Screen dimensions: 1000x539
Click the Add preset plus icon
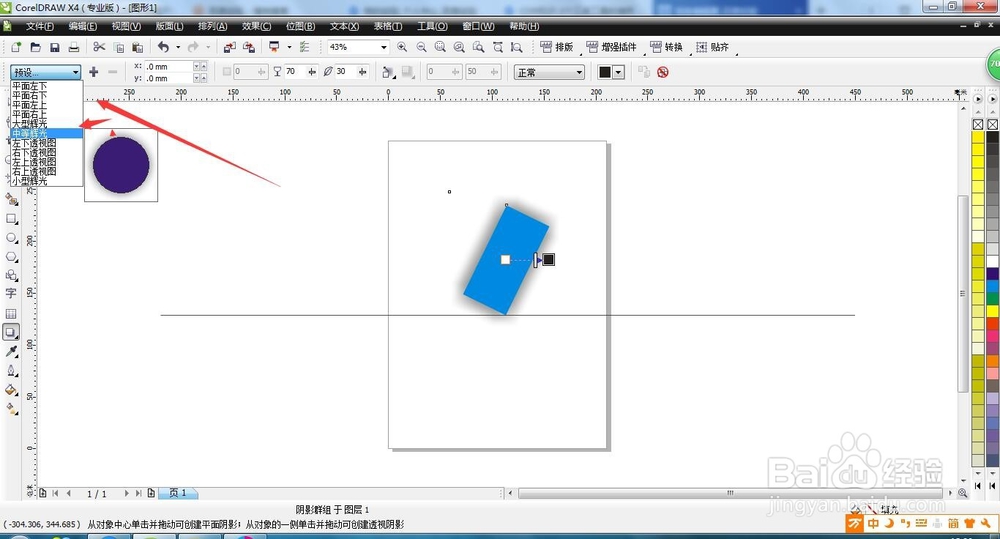tap(93, 72)
